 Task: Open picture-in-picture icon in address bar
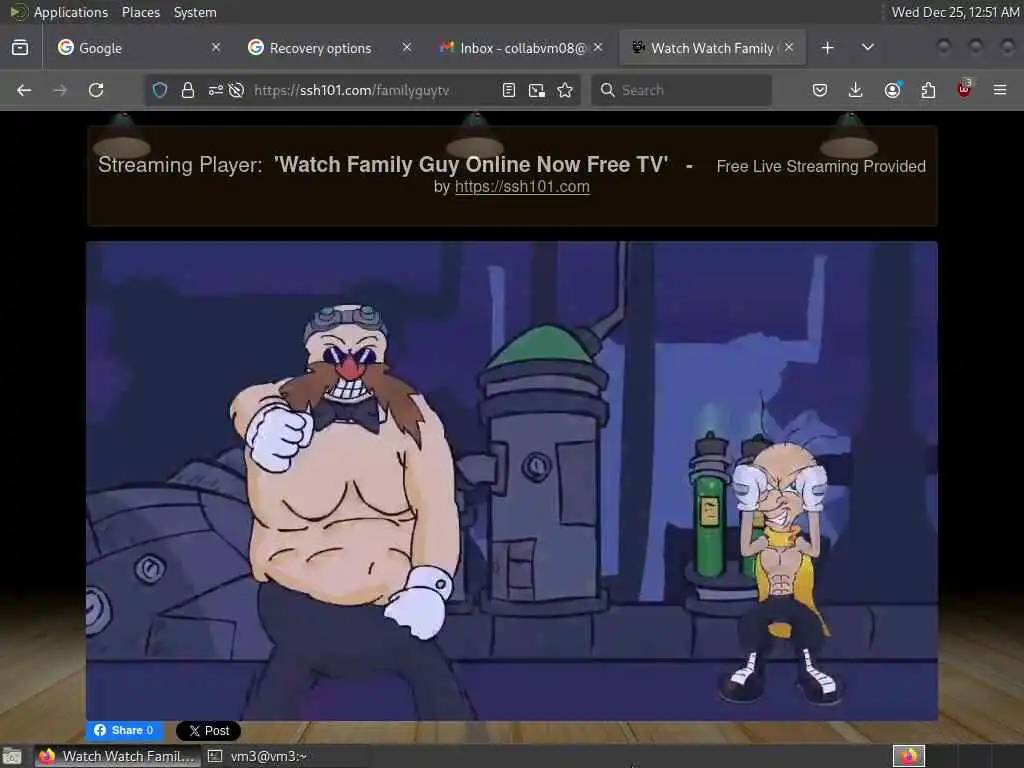point(537,90)
